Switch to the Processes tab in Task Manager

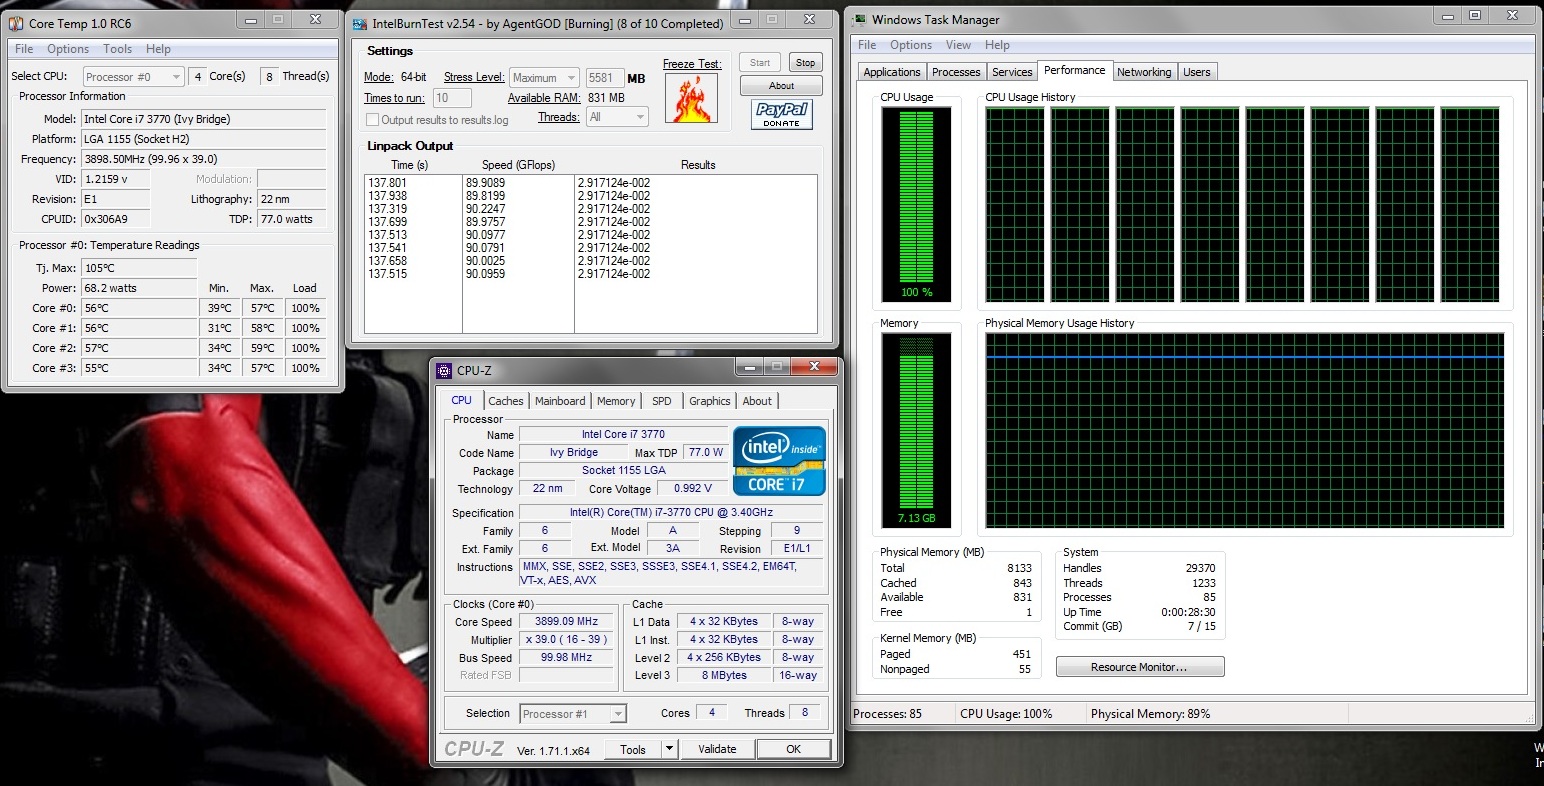point(955,72)
